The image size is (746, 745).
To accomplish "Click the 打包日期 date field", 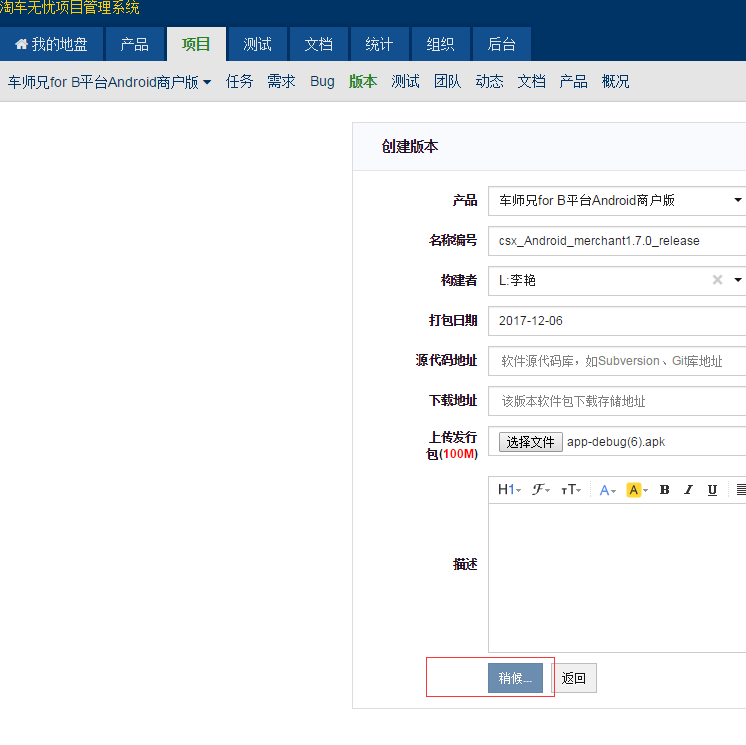I will pos(617,321).
